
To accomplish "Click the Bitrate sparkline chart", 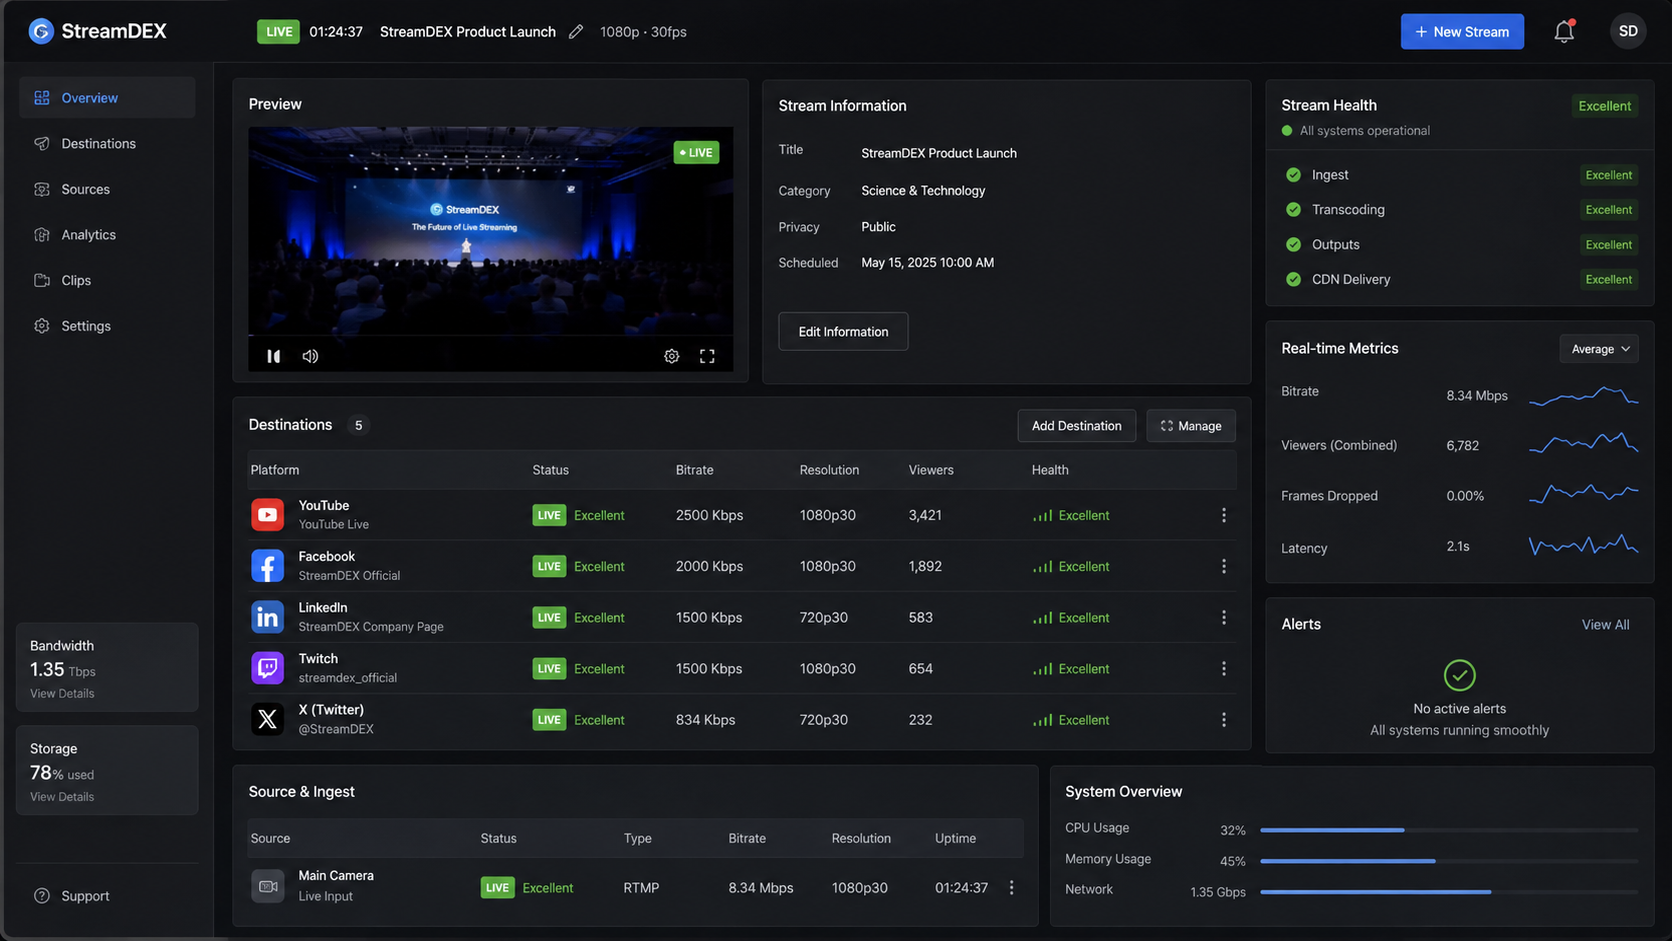I will coord(1584,396).
